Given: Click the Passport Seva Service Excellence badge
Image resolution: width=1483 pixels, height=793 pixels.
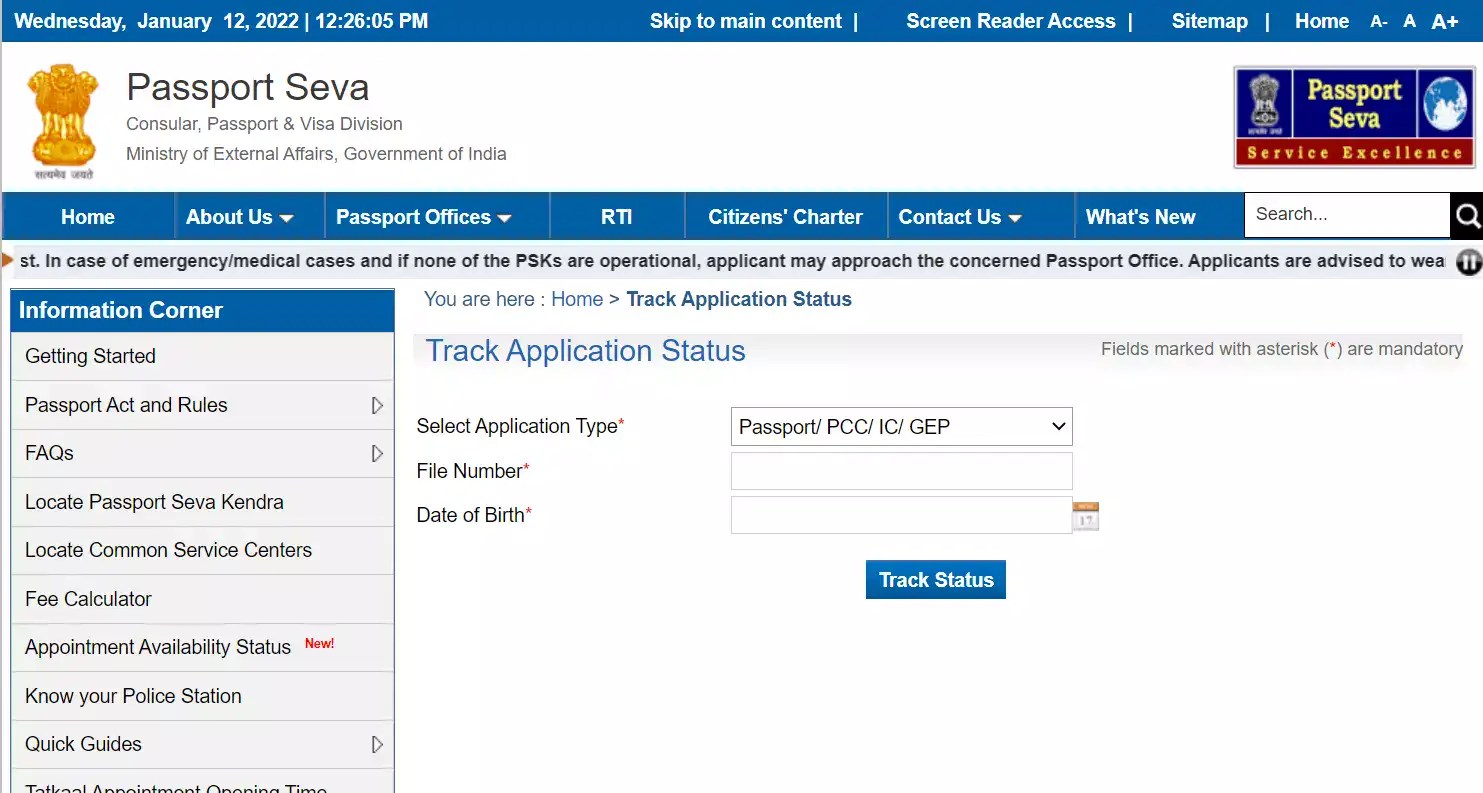Looking at the screenshot, I should click(1354, 116).
